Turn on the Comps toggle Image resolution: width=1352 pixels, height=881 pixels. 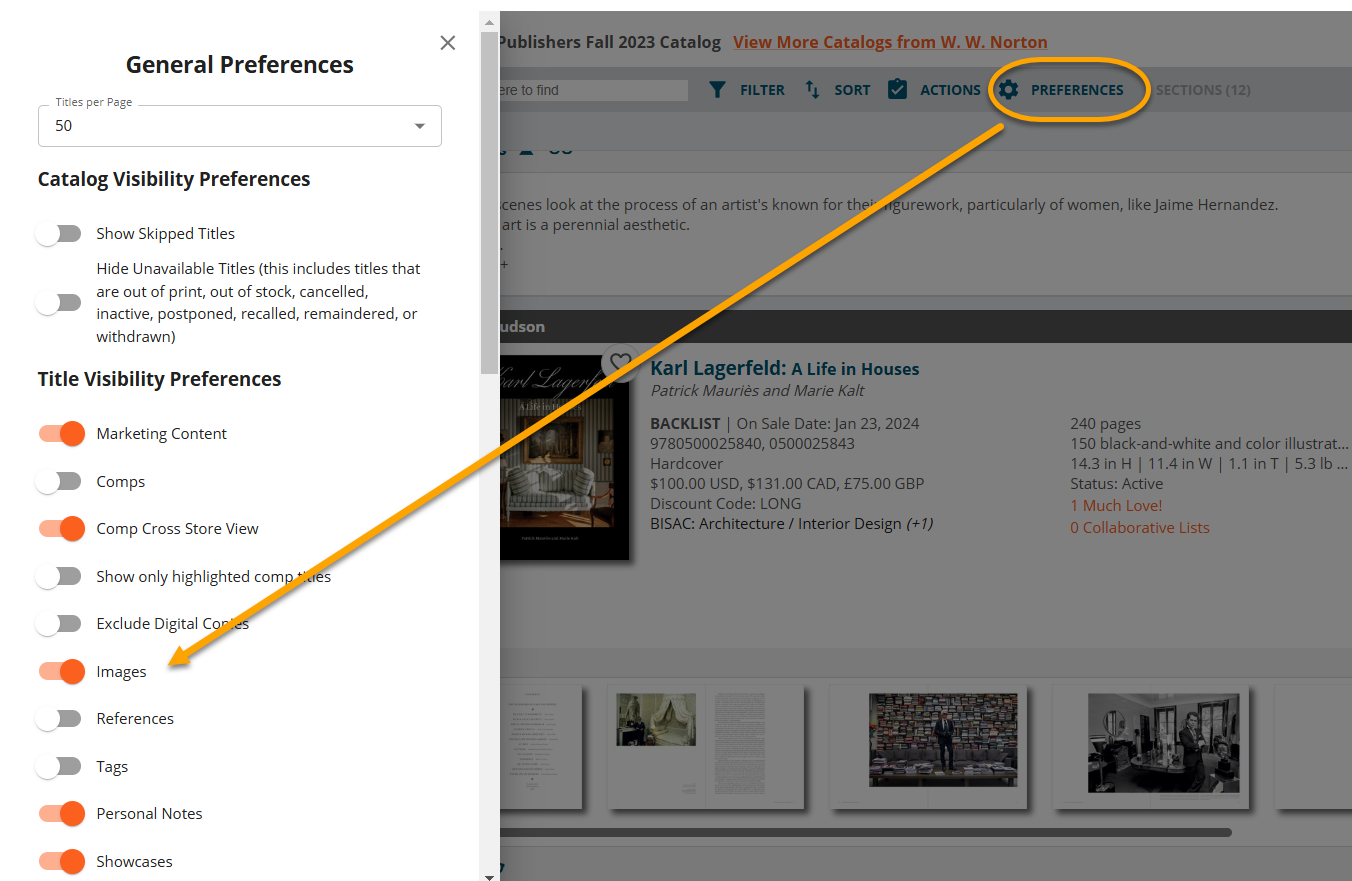[59, 482]
